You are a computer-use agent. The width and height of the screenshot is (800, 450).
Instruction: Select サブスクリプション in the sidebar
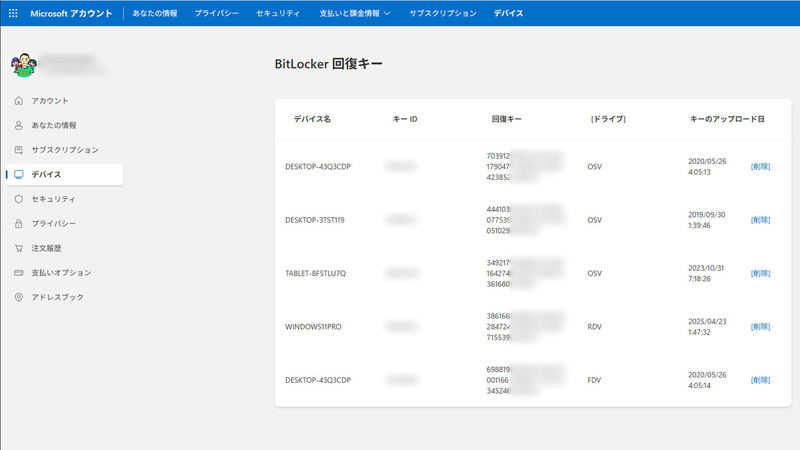coord(64,149)
